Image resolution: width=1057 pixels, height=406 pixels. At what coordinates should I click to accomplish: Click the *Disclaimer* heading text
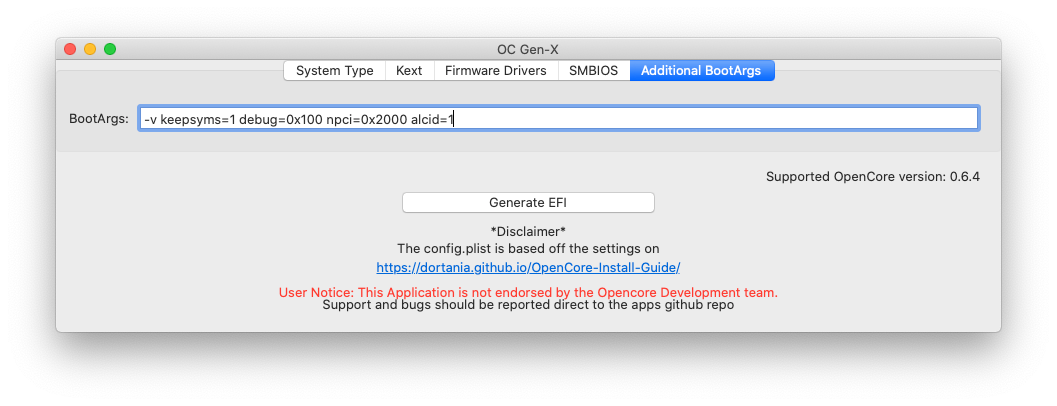click(x=528, y=231)
